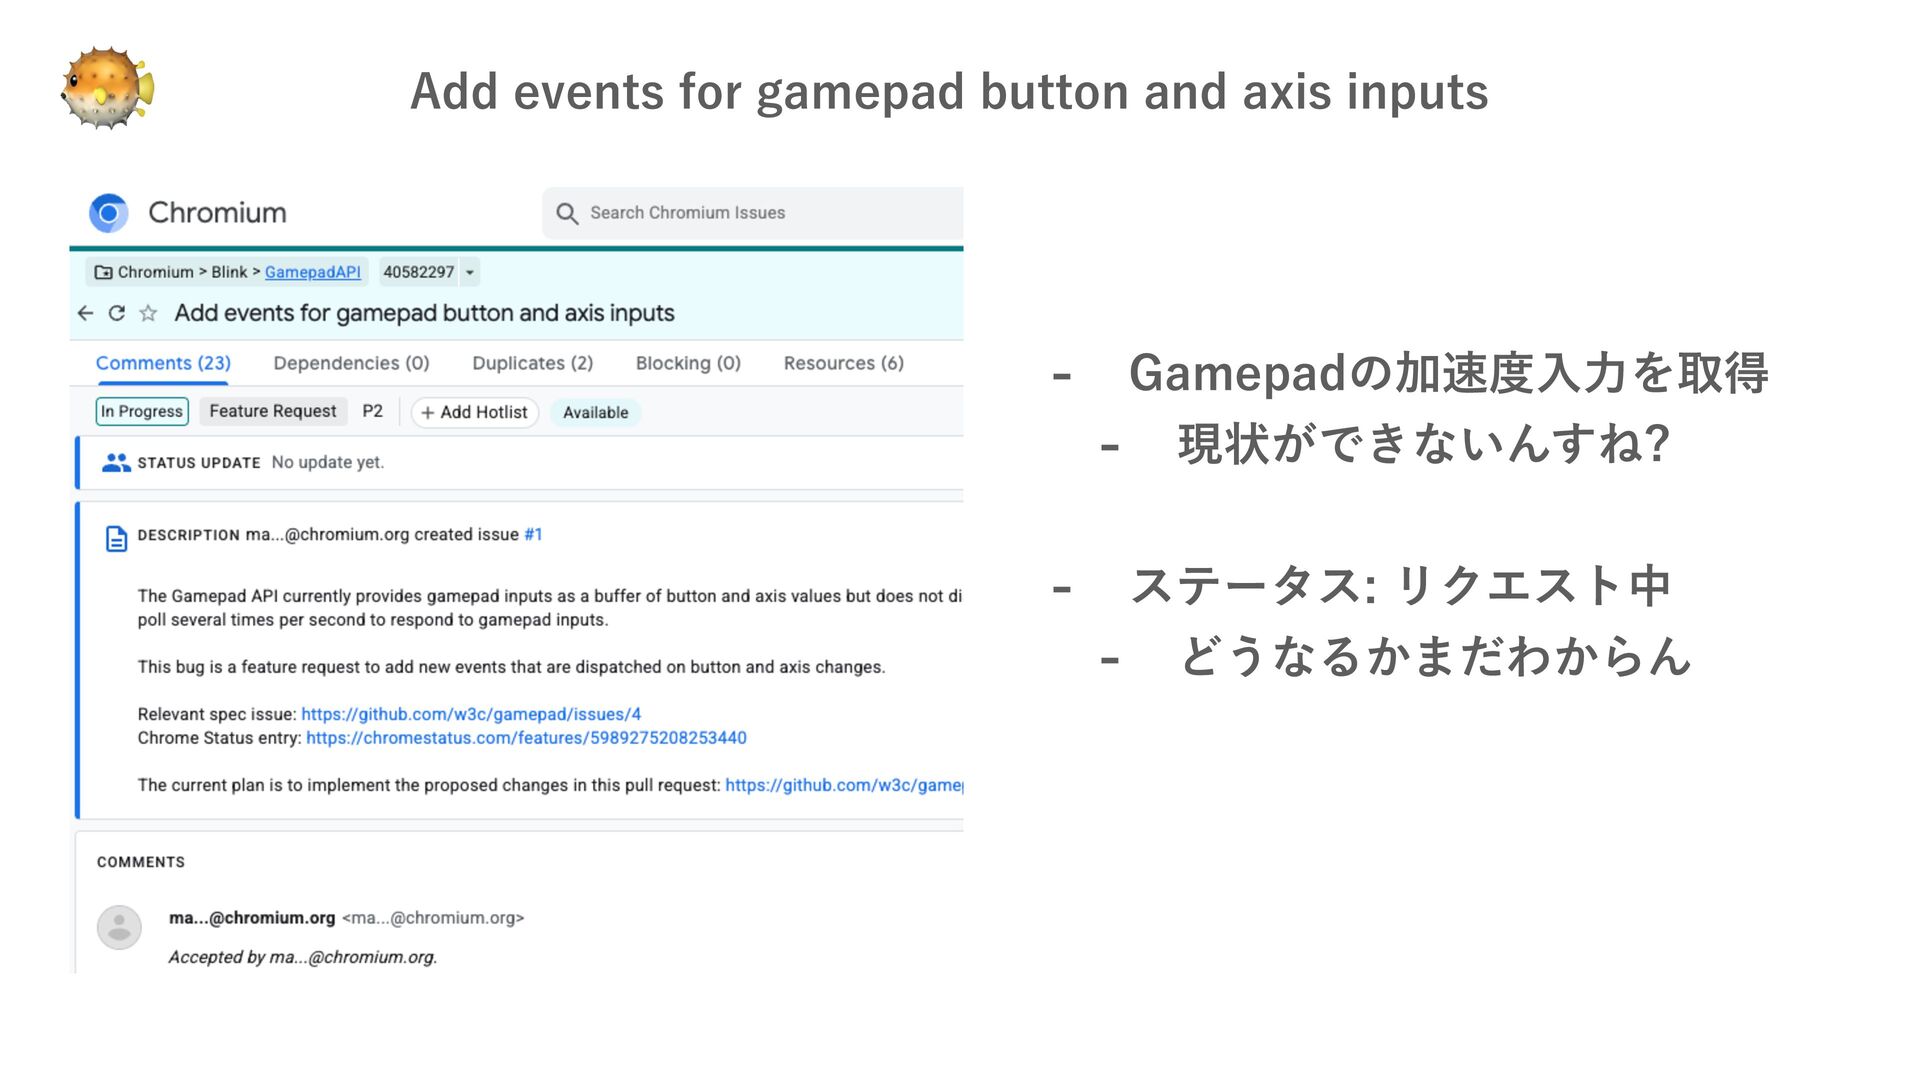Click the refresh issue icon
The height and width of the screenshot is (1080, 1920).
tap(117, 314)
